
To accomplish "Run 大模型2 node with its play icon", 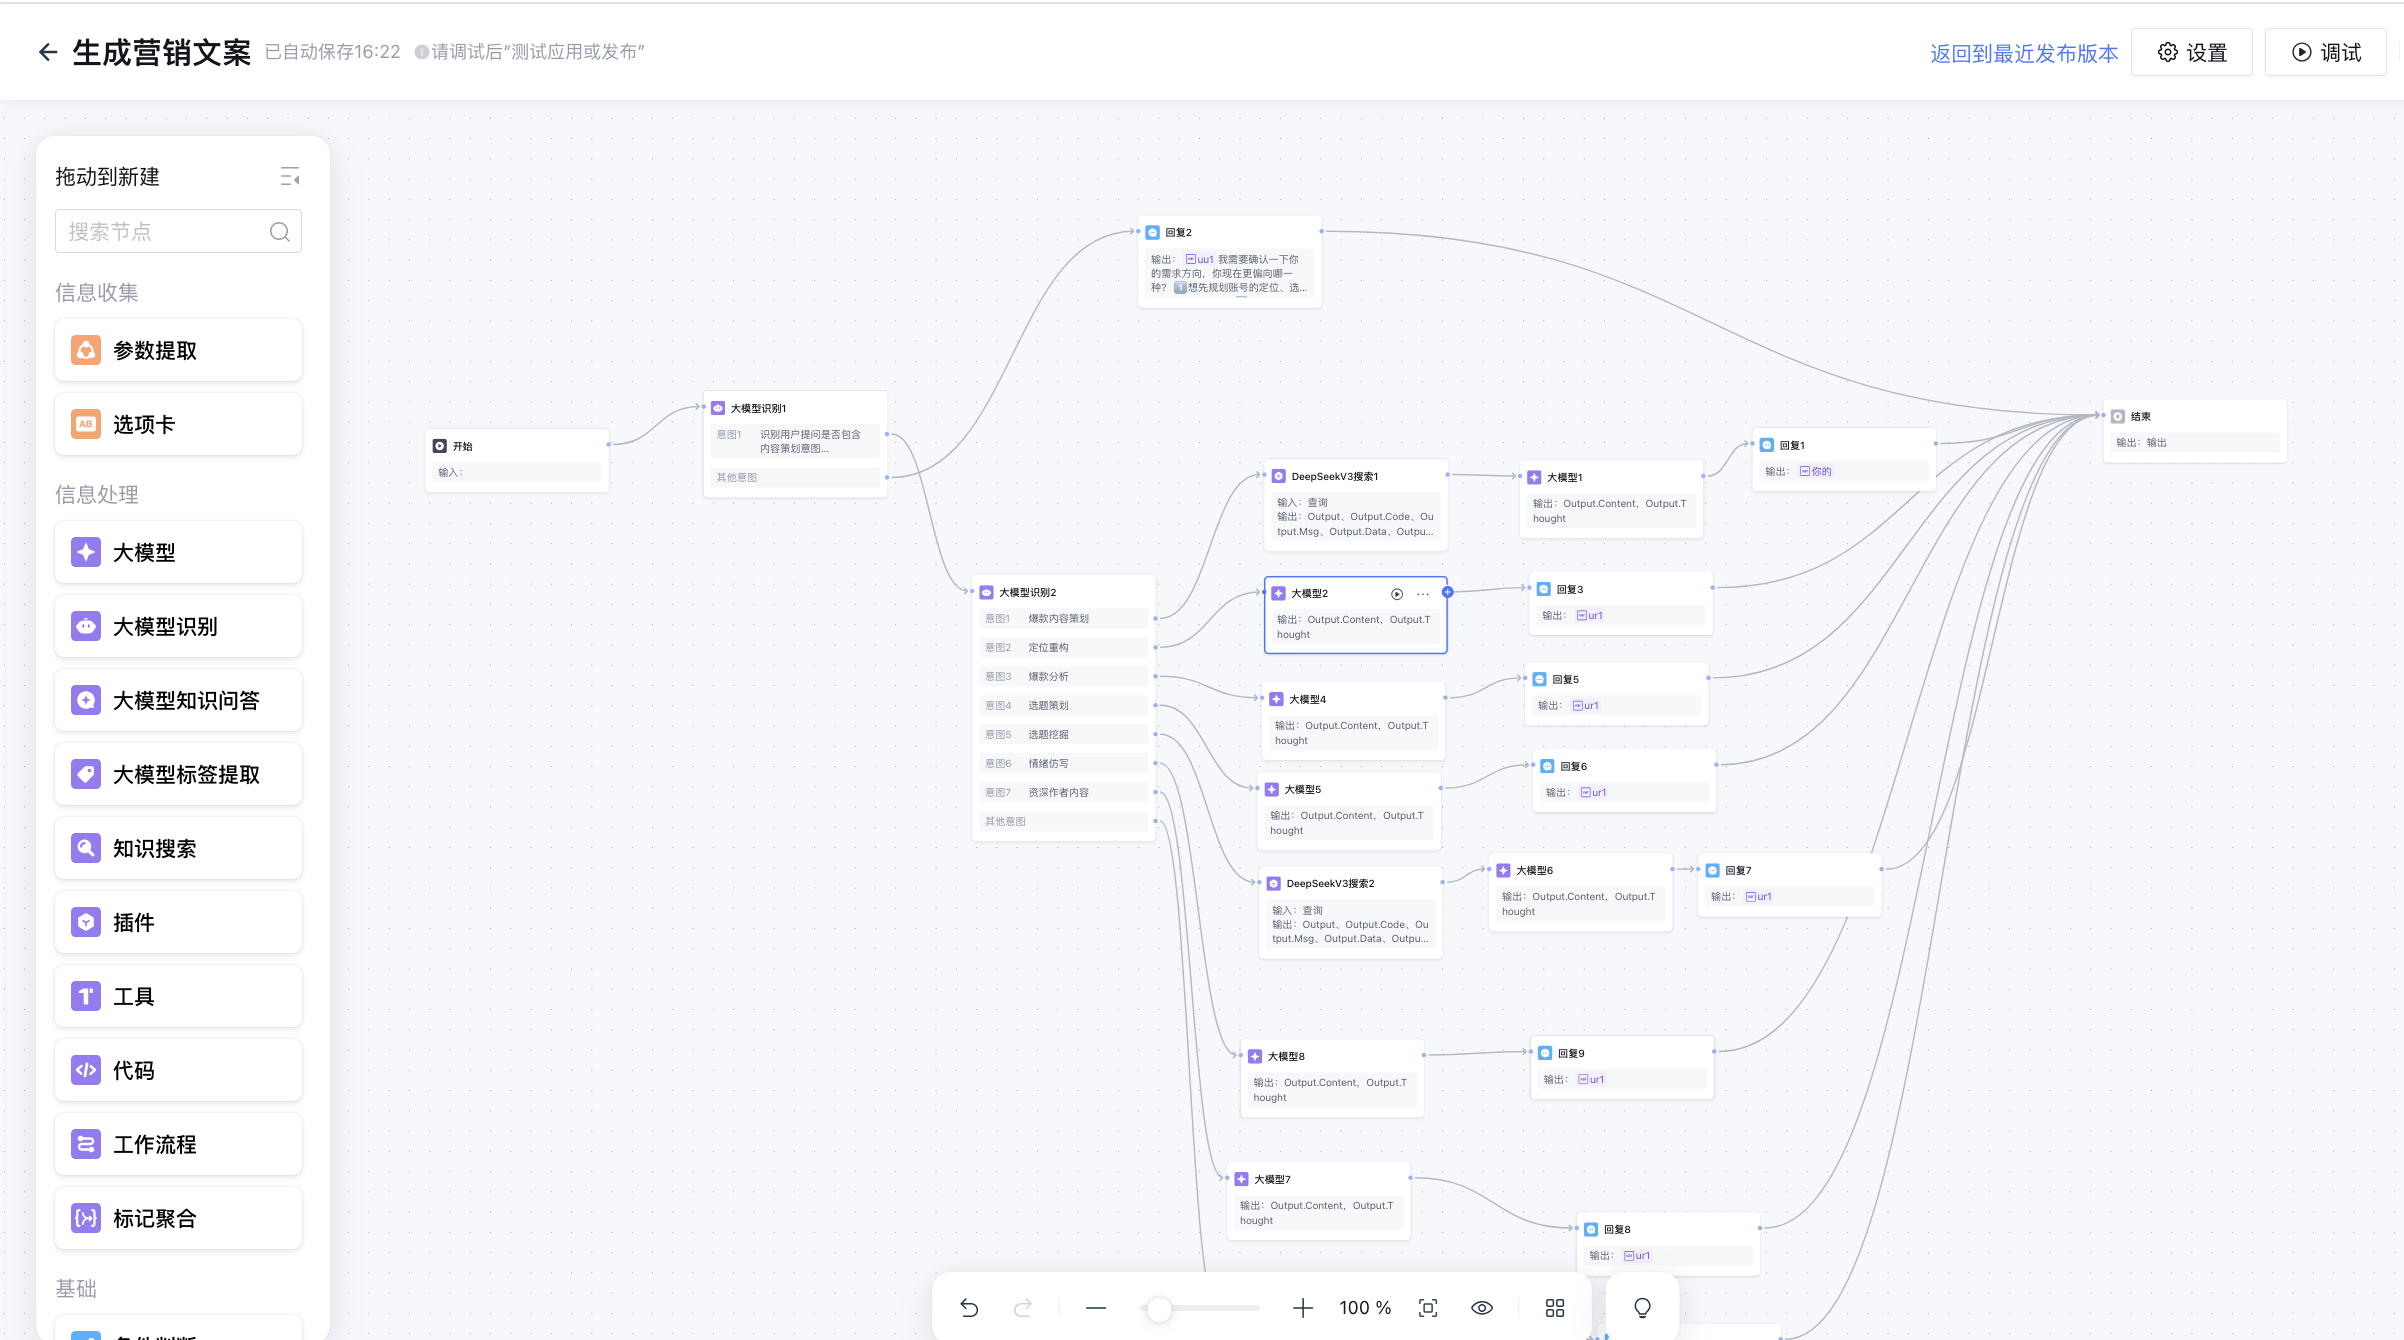I will pos(1397,594).
